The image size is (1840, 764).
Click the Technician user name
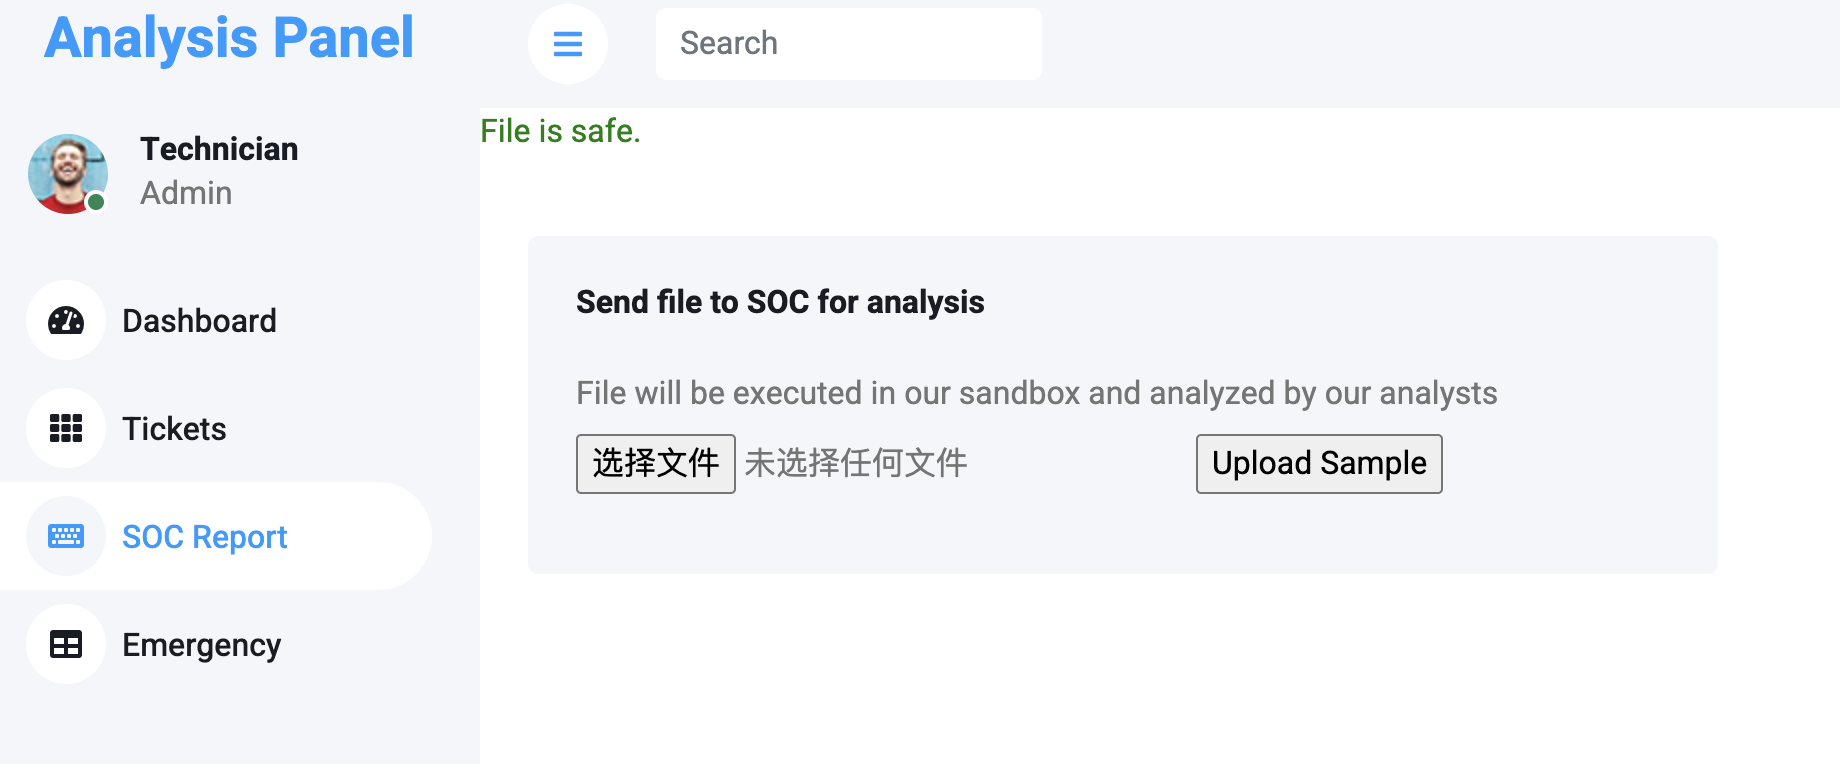click(219, 149)
